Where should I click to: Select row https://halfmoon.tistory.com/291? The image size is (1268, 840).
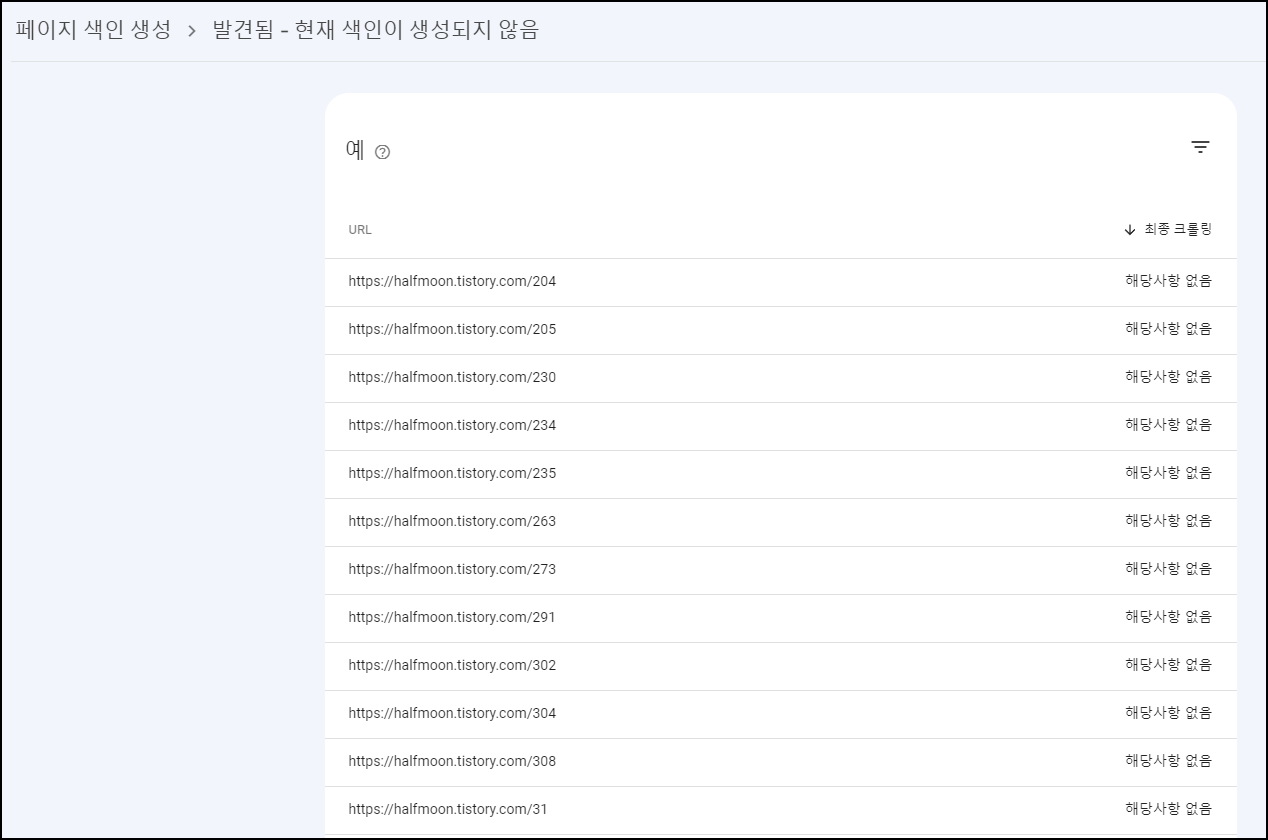coord(780,618)
